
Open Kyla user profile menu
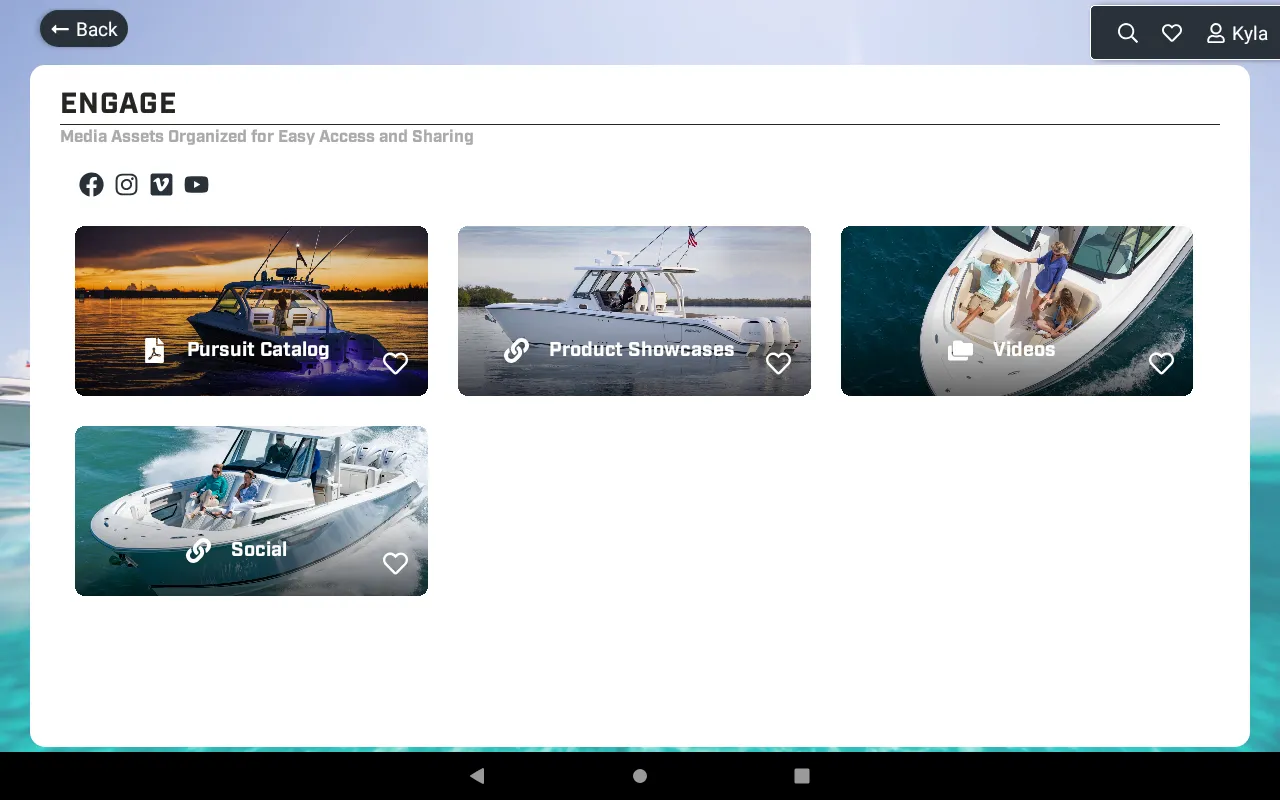(x=1237, y=33)
